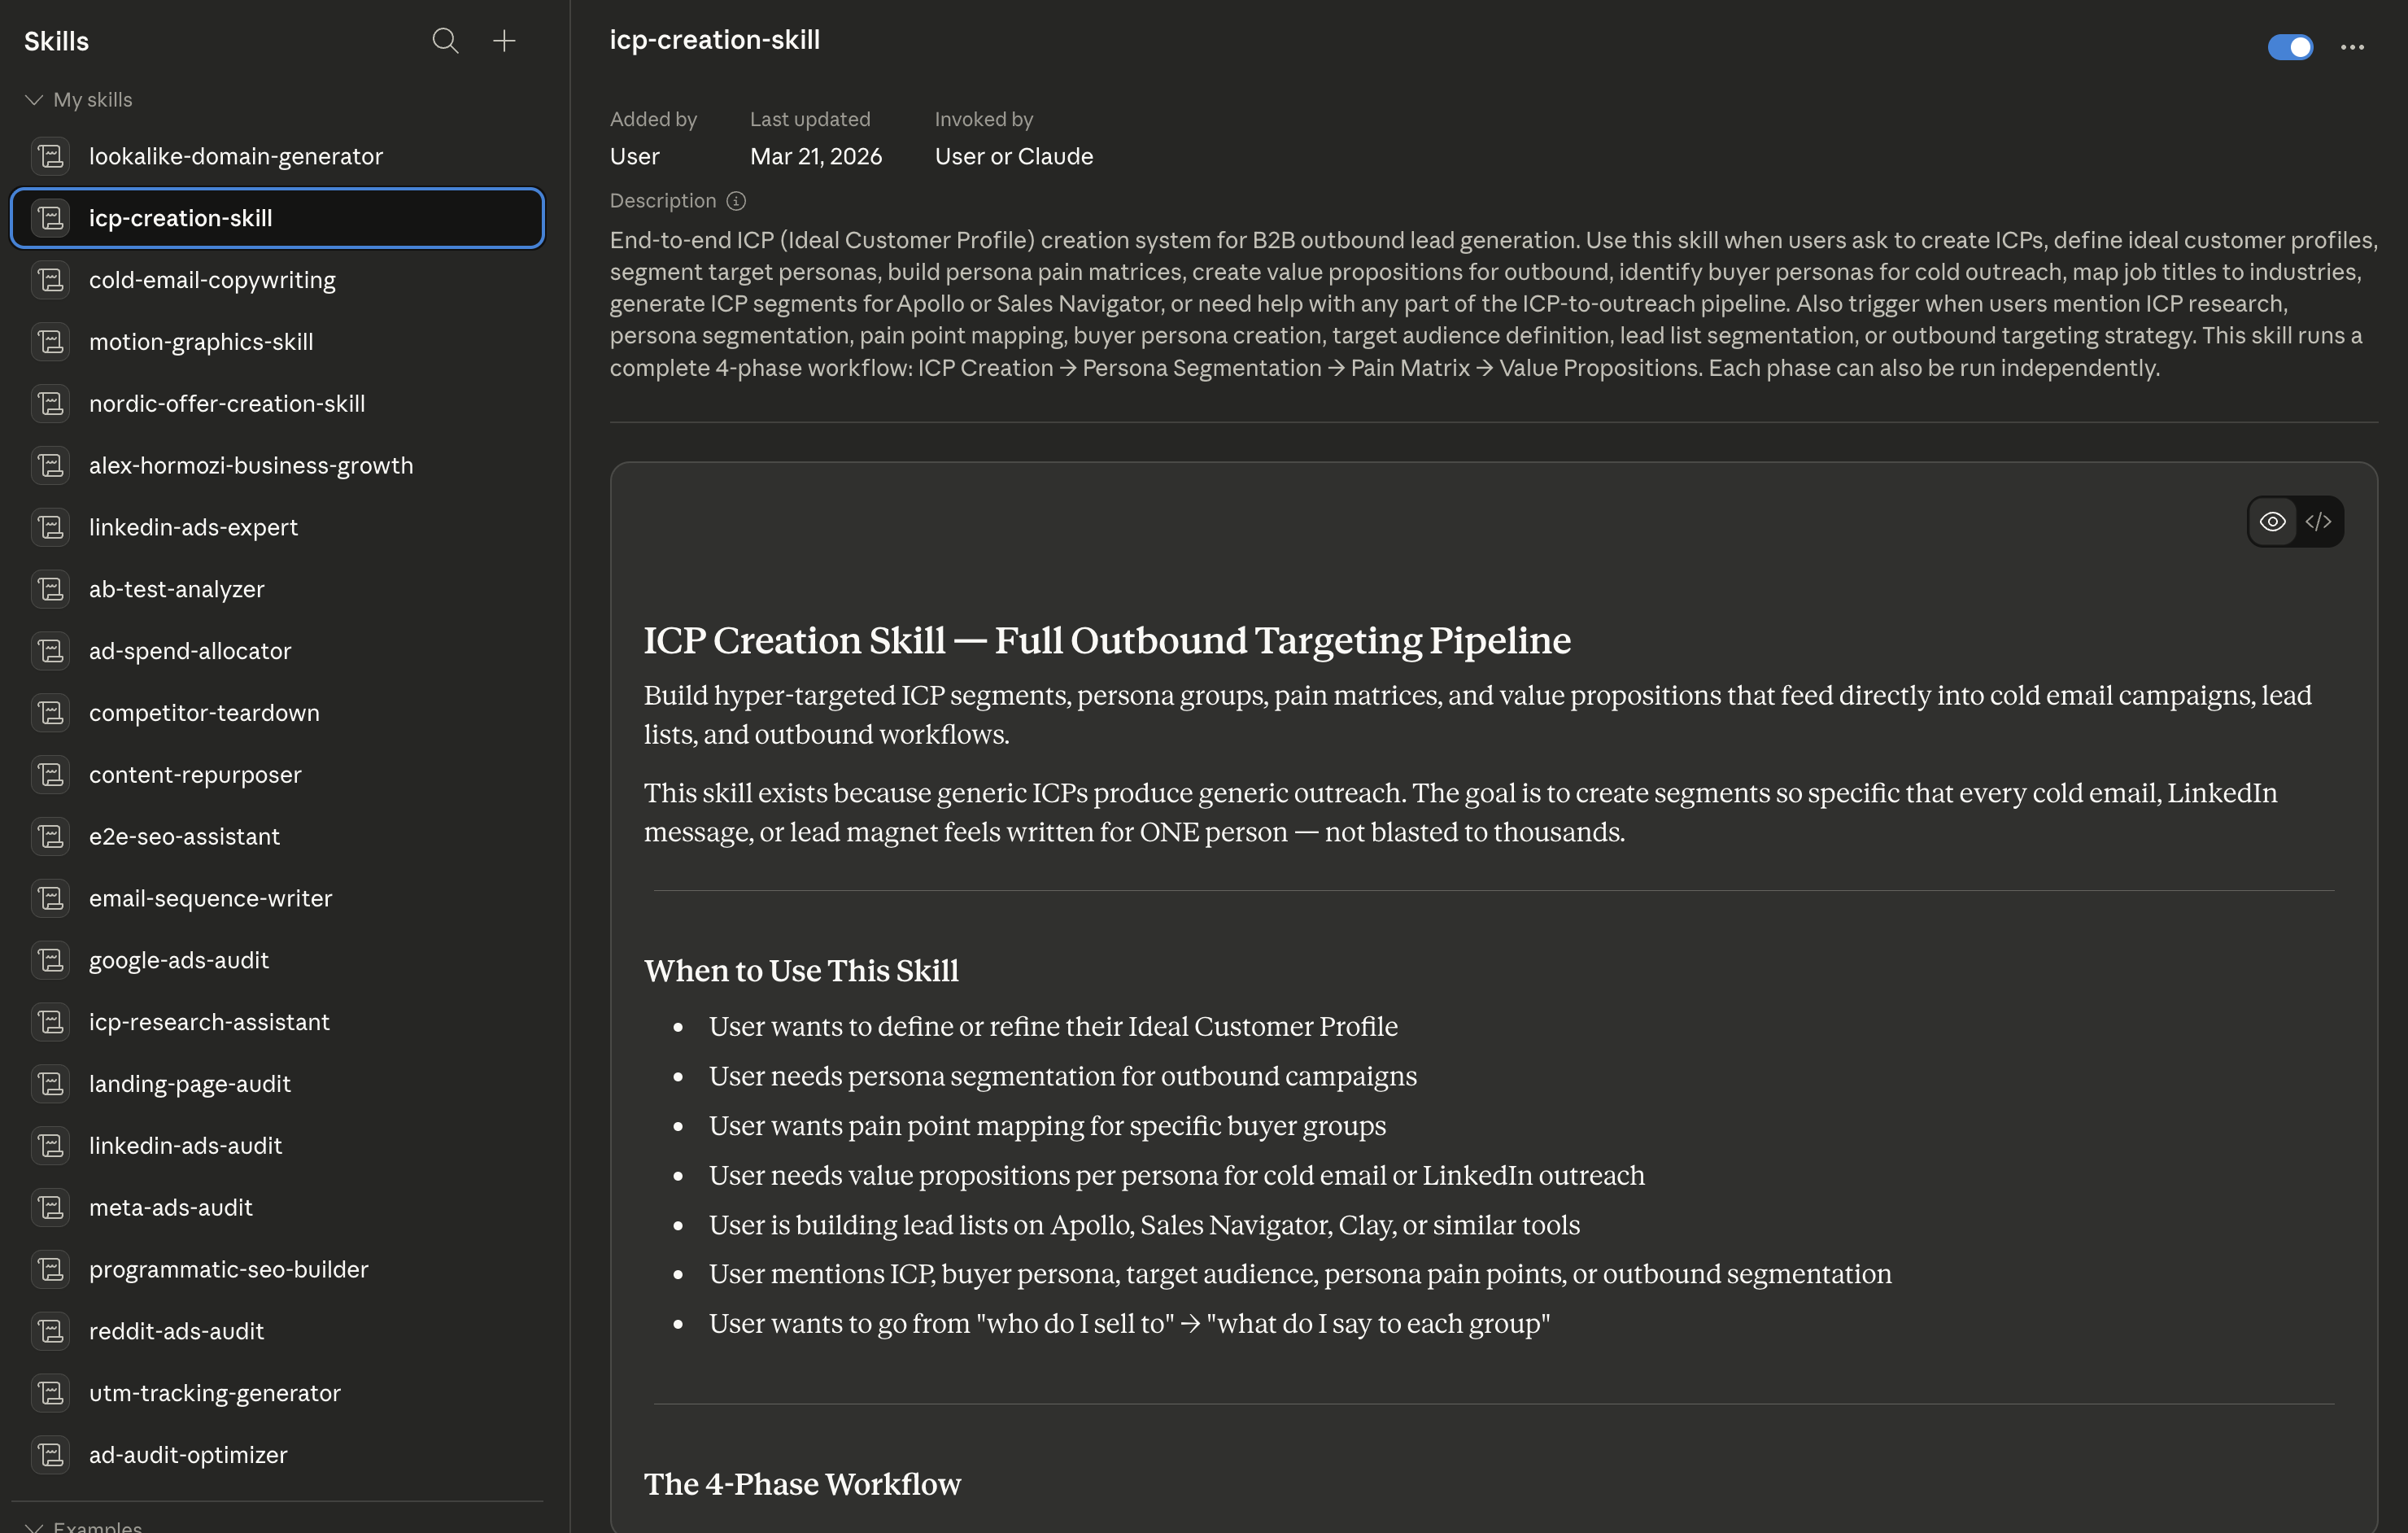Select content-repurposer skill
This screenshot has width=2408, height=1533.
click(x=277, y=775)
